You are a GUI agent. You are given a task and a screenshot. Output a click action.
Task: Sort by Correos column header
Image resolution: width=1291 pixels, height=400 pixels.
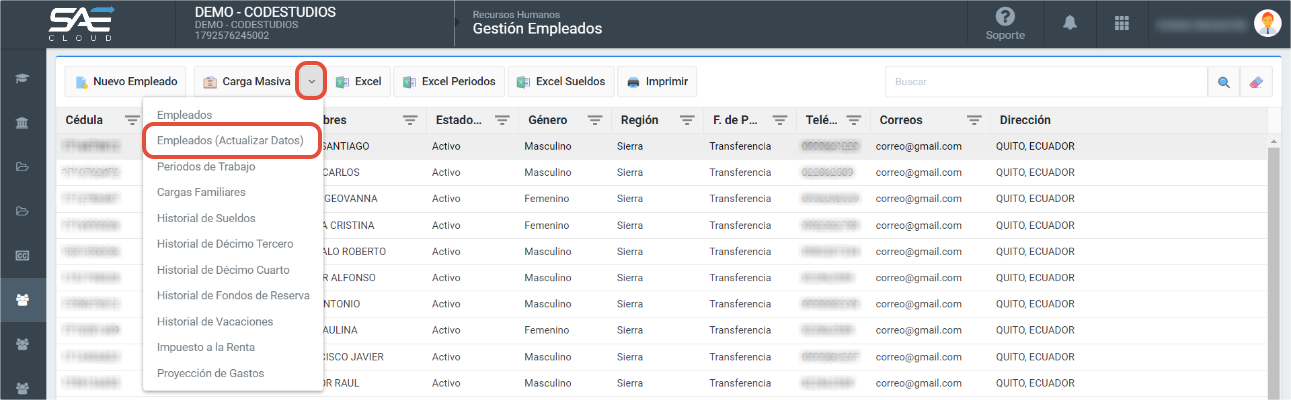[901, 120]
